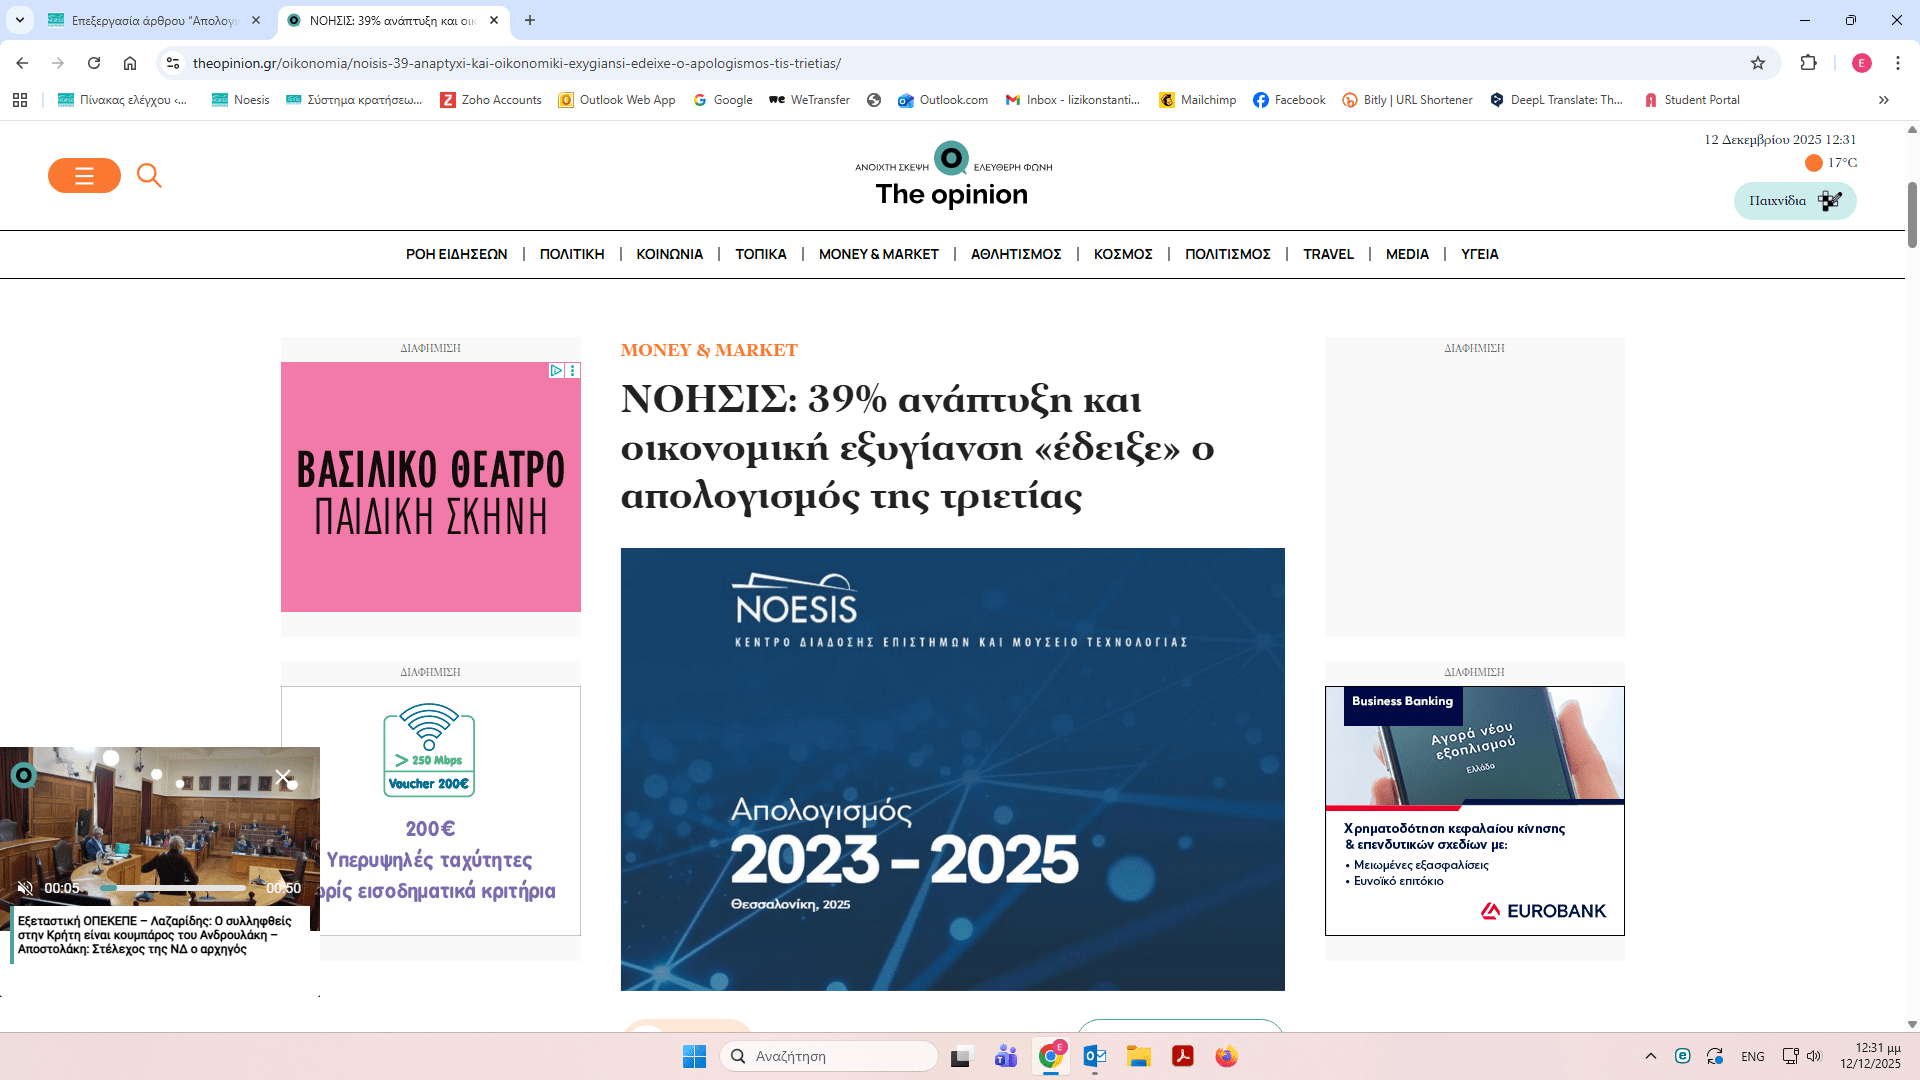The height and width of the screenshot is (1080, 1920).
Task: Click the Windows taskbar search field
Action: [x=828, y=1056]
